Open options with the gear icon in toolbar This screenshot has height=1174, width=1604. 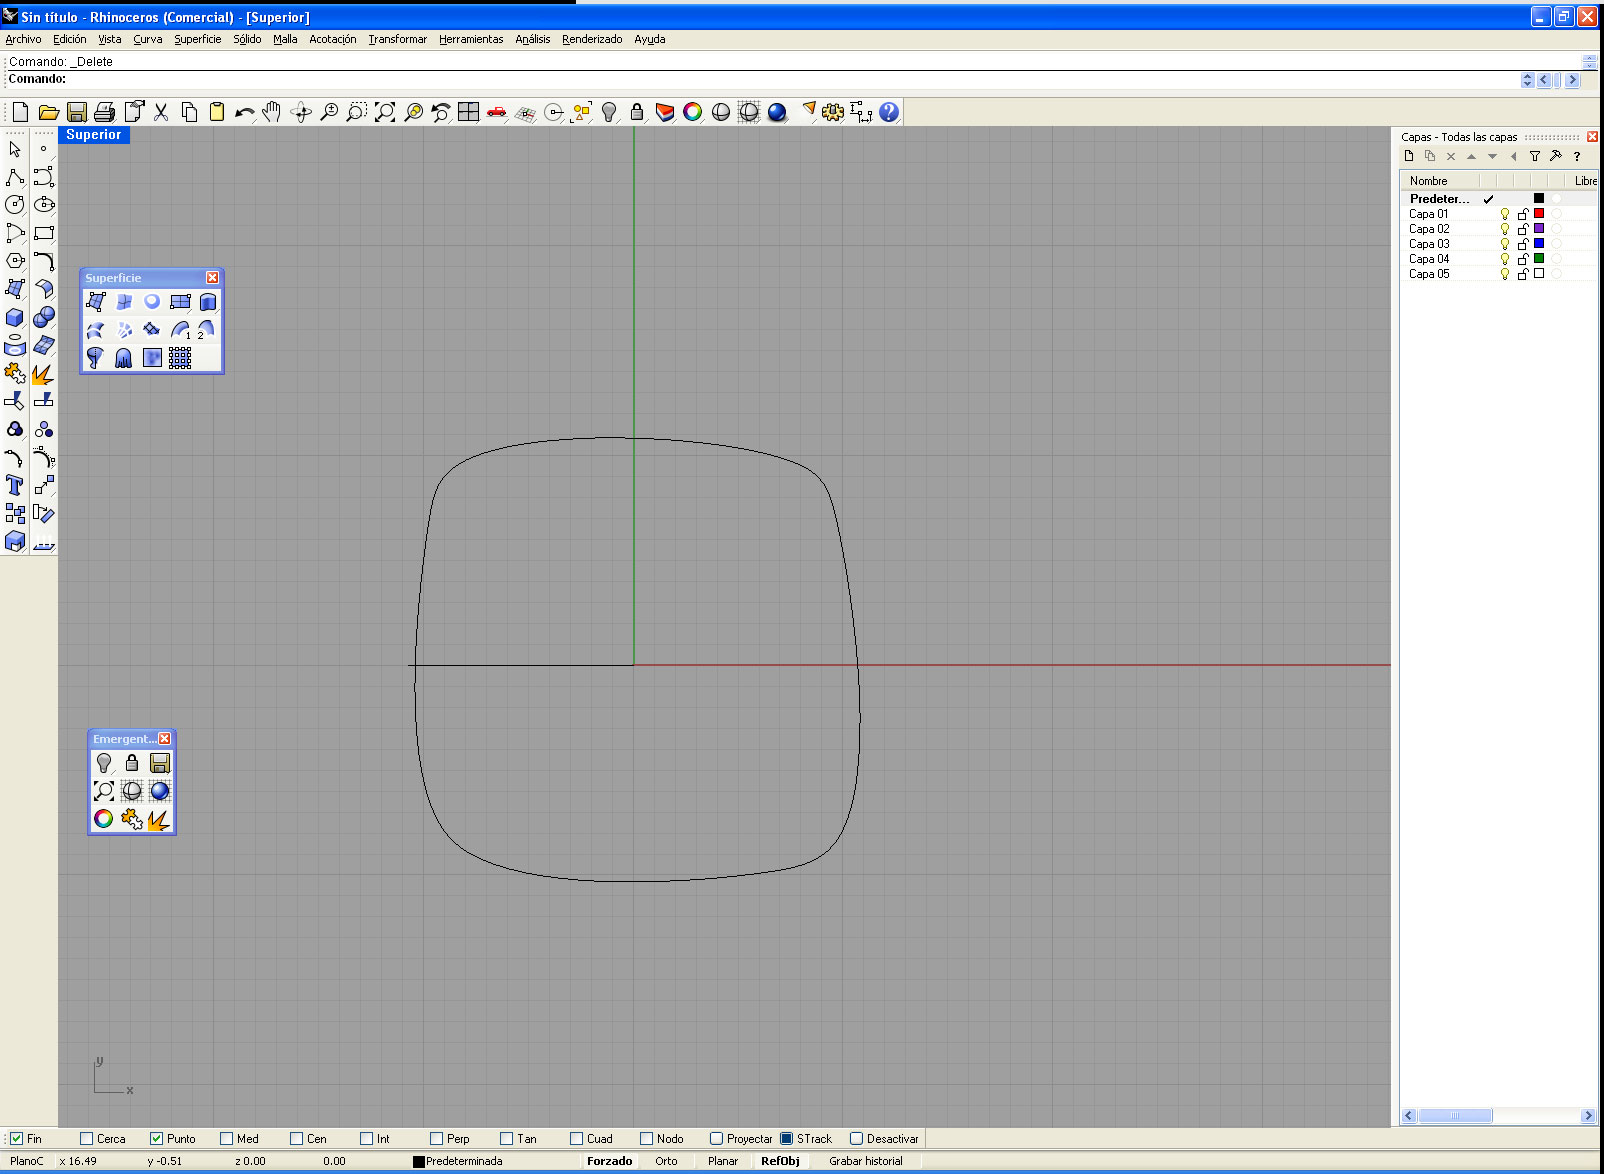832,112
